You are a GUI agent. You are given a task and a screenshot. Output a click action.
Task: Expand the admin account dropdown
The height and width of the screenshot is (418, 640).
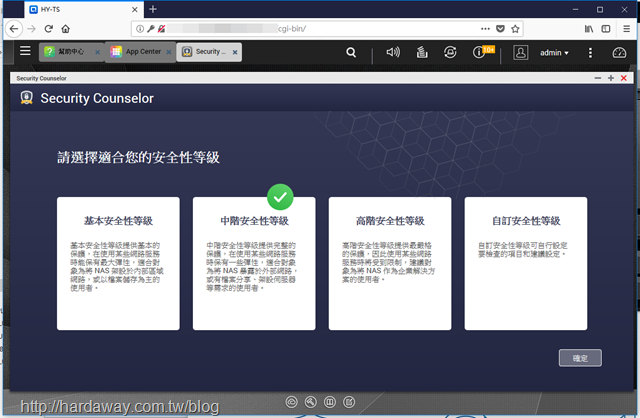point(554,53)
